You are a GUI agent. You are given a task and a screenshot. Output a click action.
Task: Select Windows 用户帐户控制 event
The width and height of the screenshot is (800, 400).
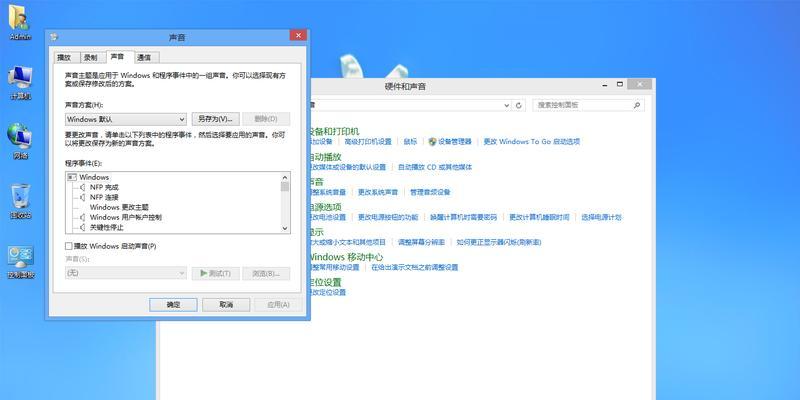click(126, 217)
